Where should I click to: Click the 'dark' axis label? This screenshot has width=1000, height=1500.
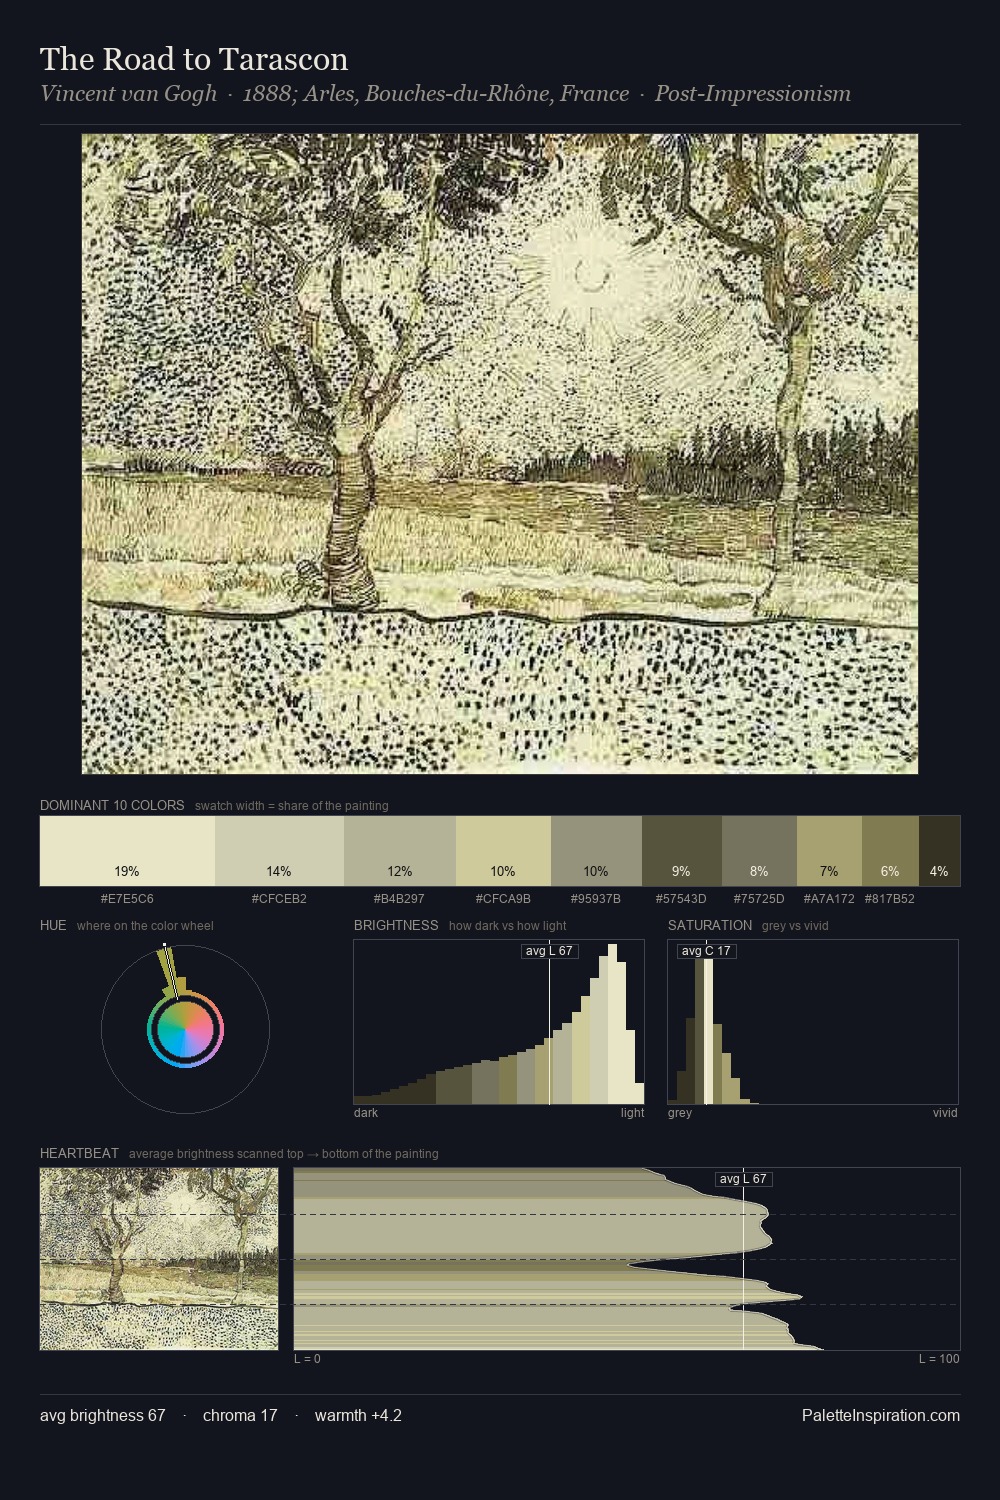point(366,1113)
